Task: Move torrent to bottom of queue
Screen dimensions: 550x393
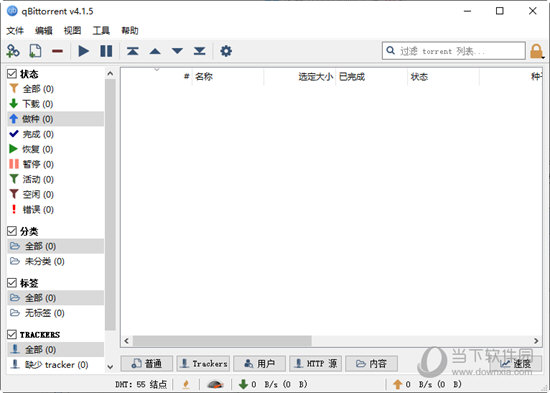Action: click(x=200, y=51)
